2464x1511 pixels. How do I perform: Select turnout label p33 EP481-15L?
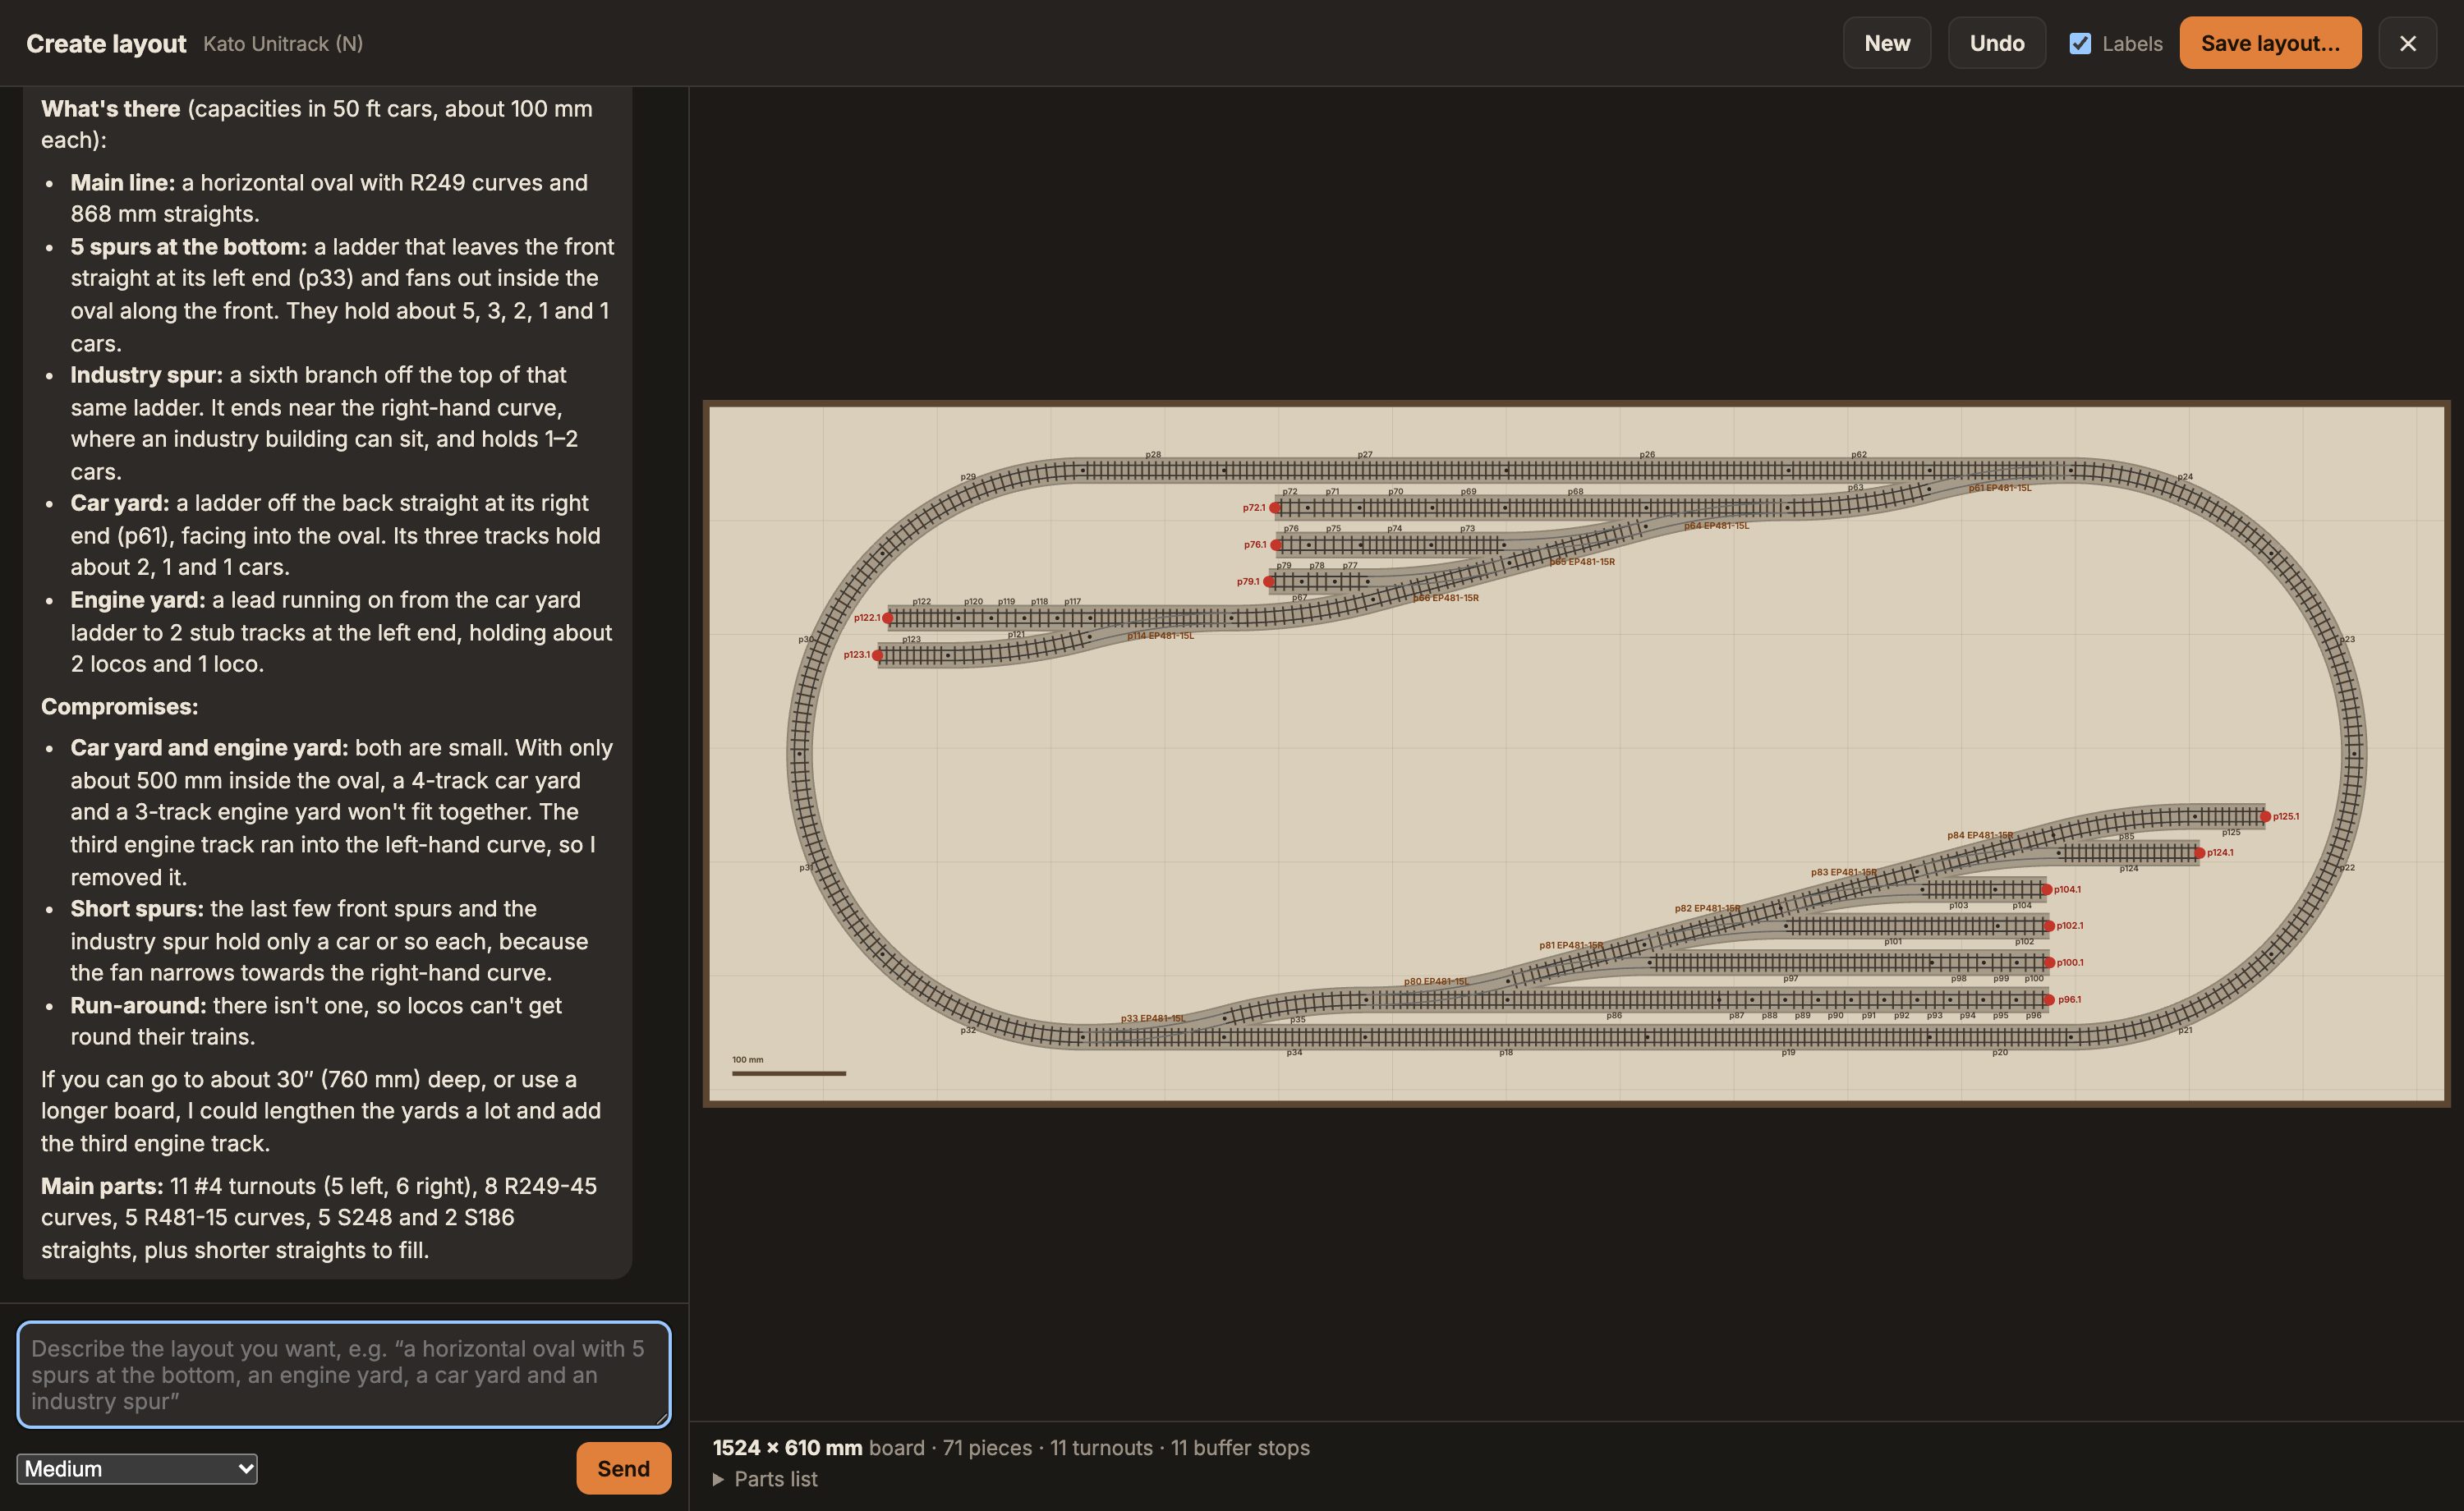coord(1153,1018)
